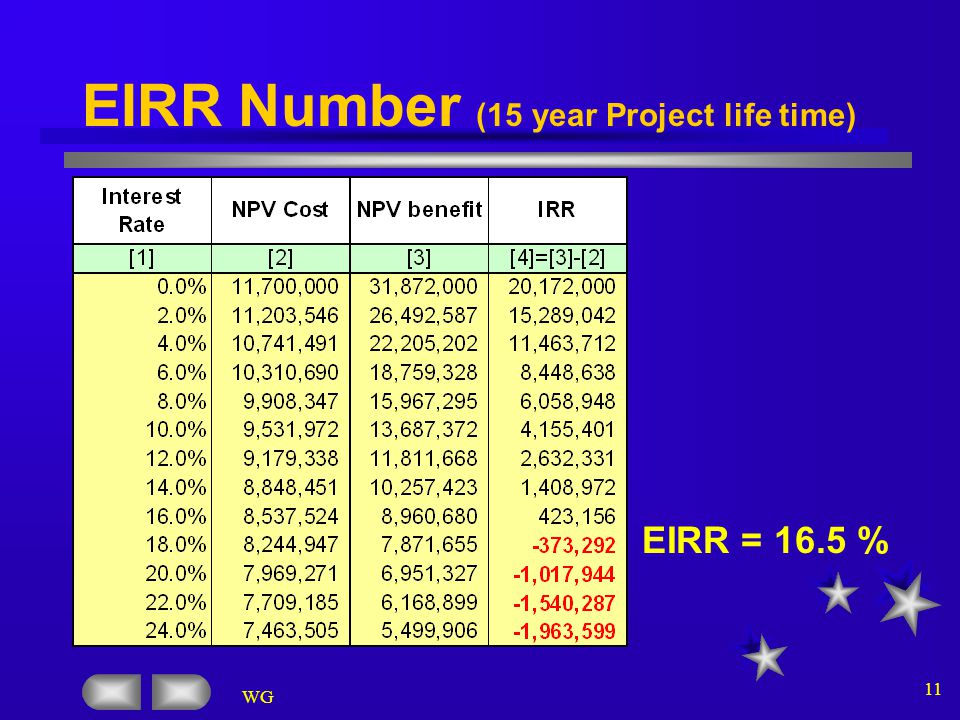960x720 pixels.
Task: Select NPV benefit value 11,811,668
Action: (423, 459)
